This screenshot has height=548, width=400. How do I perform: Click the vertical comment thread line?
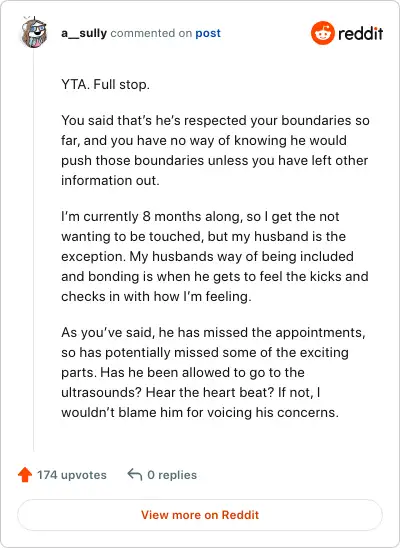[34, 250]
